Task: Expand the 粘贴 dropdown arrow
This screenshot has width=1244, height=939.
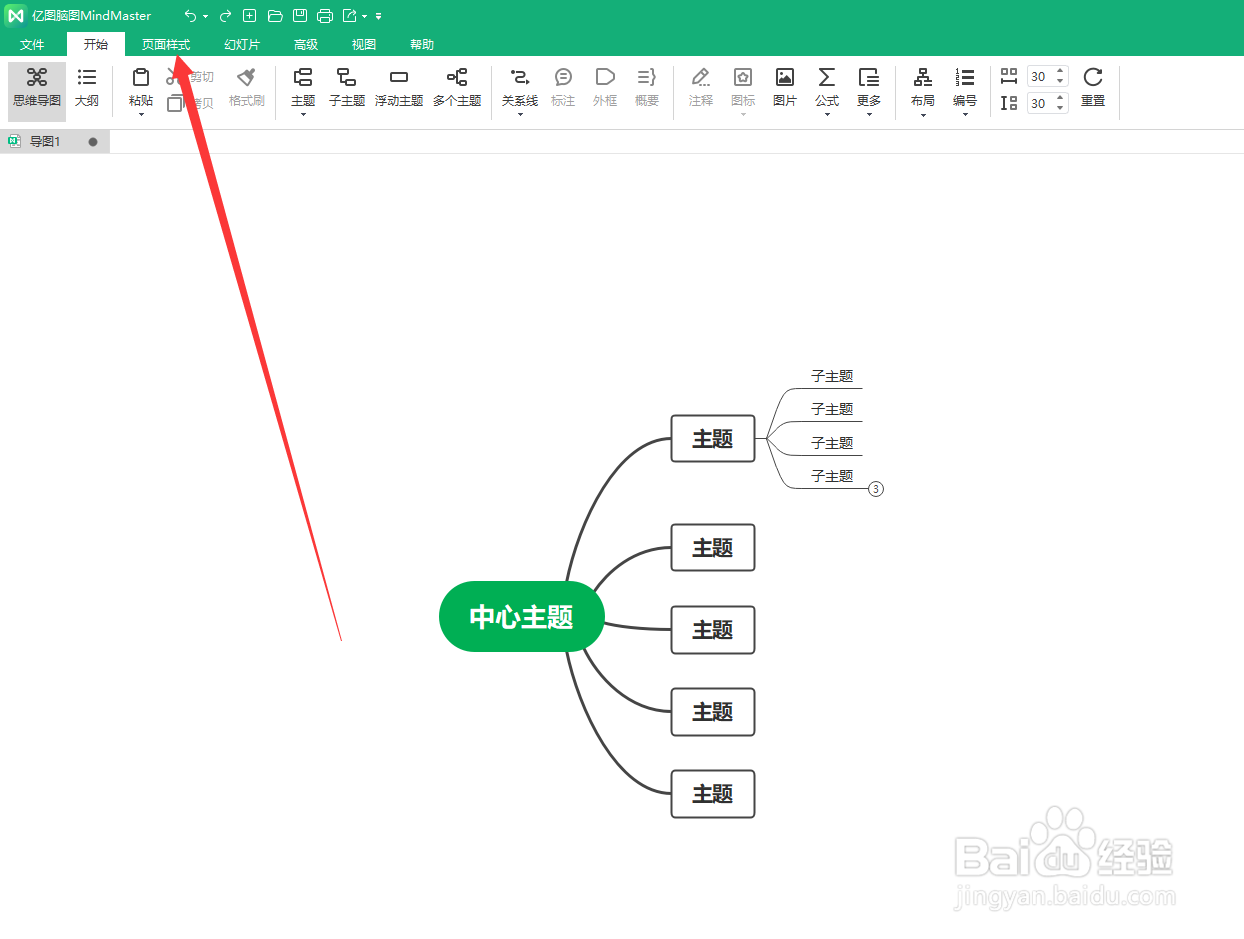Action: click(141, 114)
